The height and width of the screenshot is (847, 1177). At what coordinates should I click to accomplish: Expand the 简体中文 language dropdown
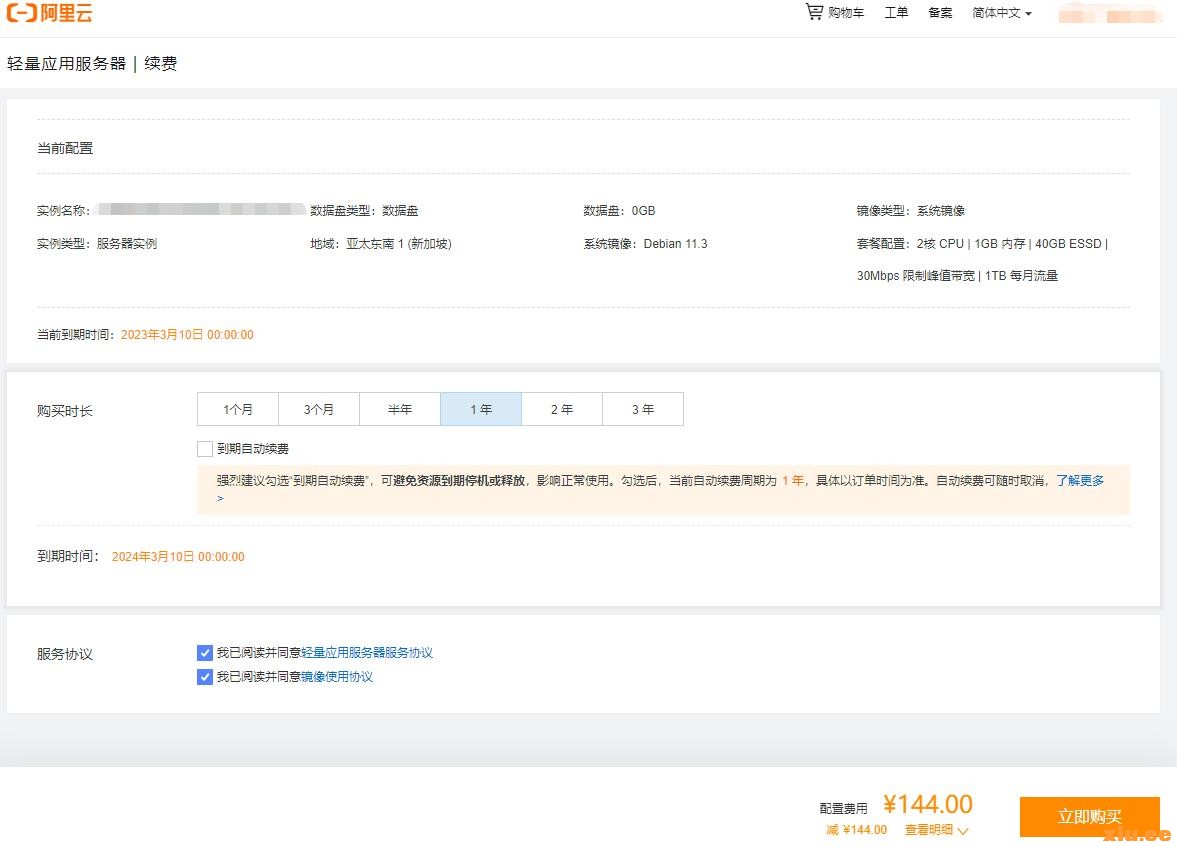click(x=1001, y=13)
